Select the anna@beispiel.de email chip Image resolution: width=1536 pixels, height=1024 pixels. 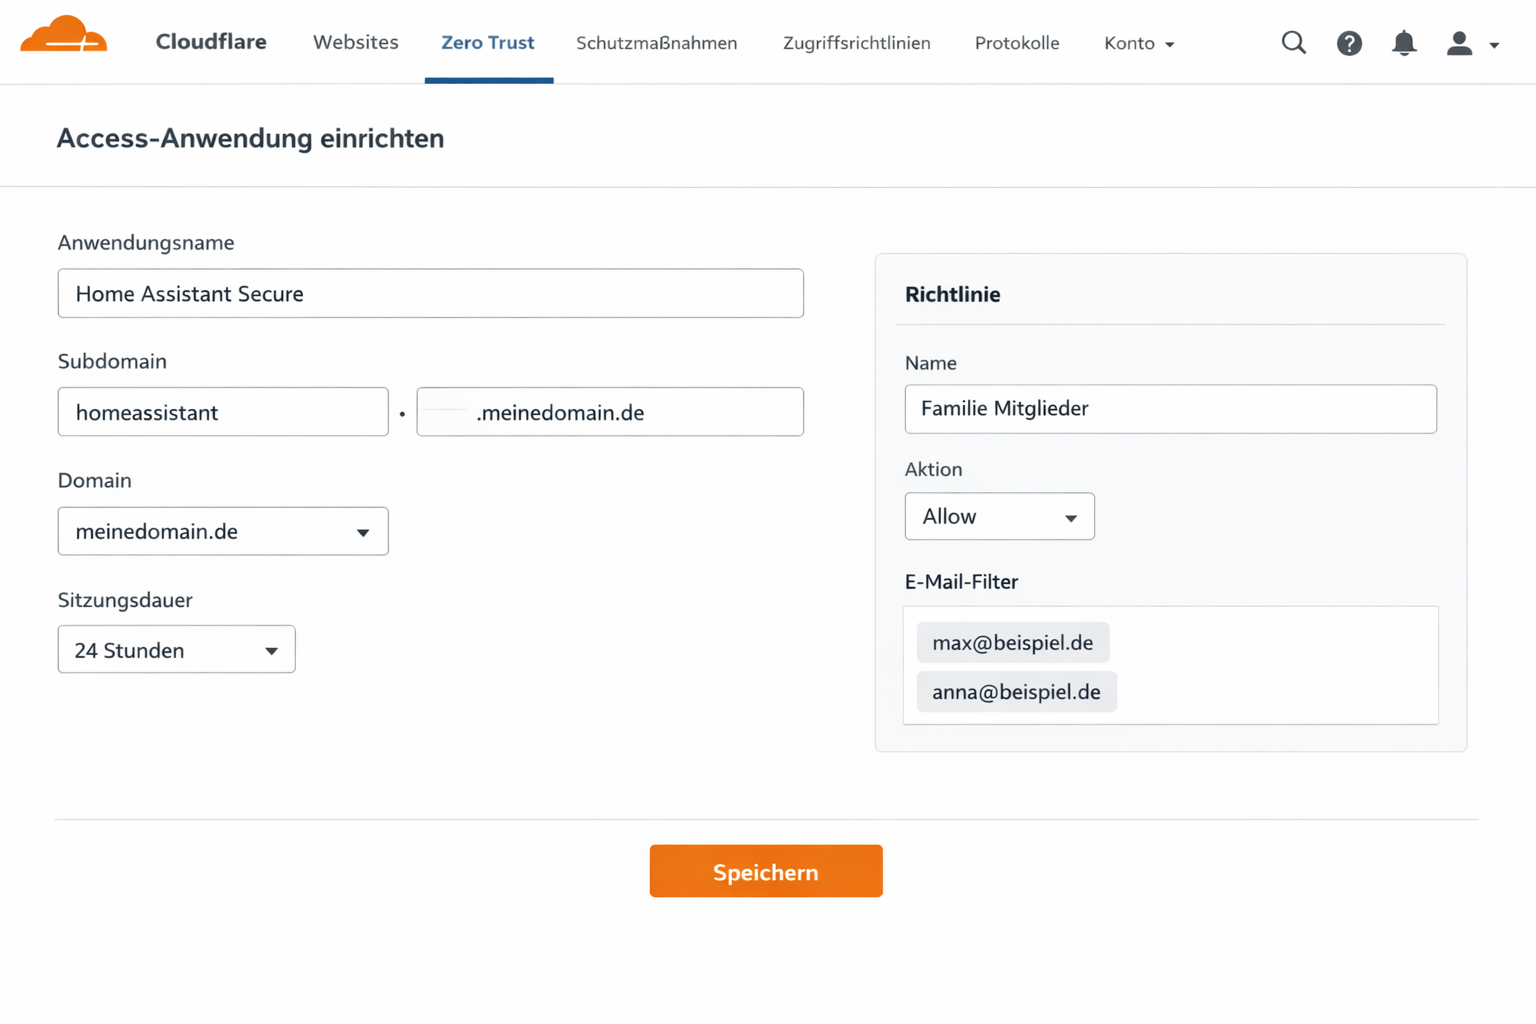(x=1017, y=692)
